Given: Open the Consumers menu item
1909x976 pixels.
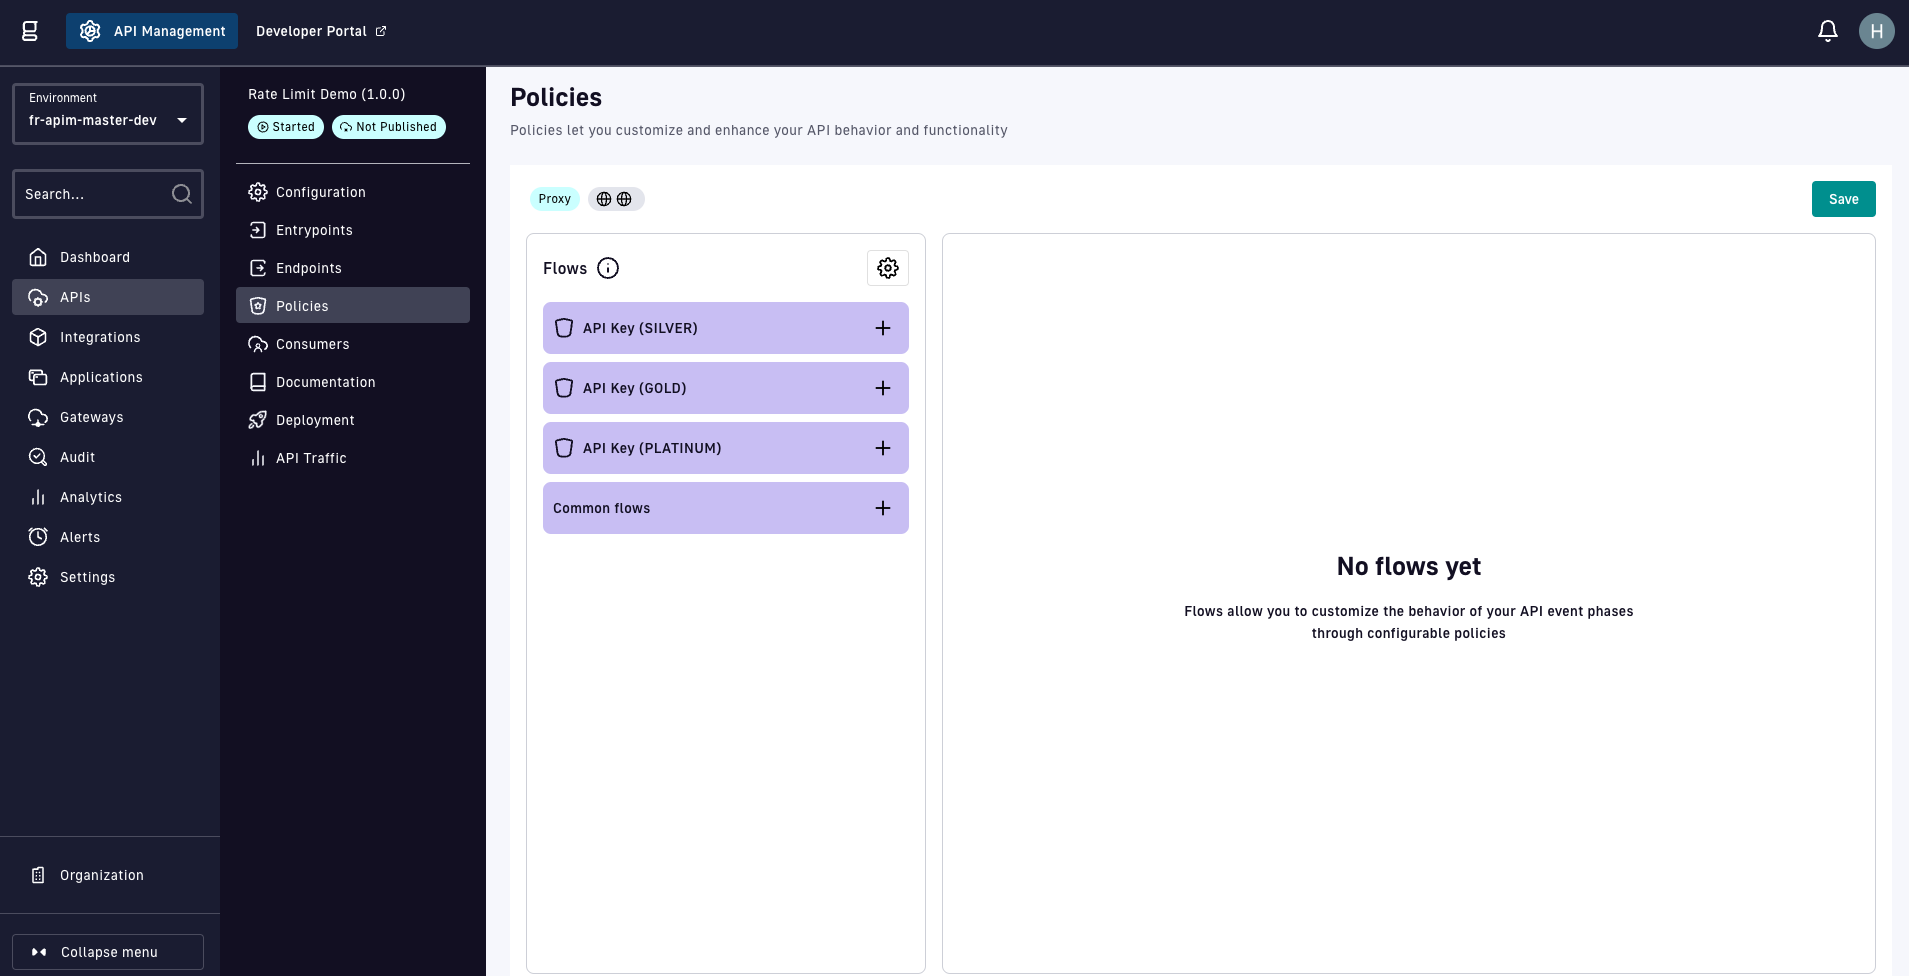Looking at the screenshot, I should [312, 344].
